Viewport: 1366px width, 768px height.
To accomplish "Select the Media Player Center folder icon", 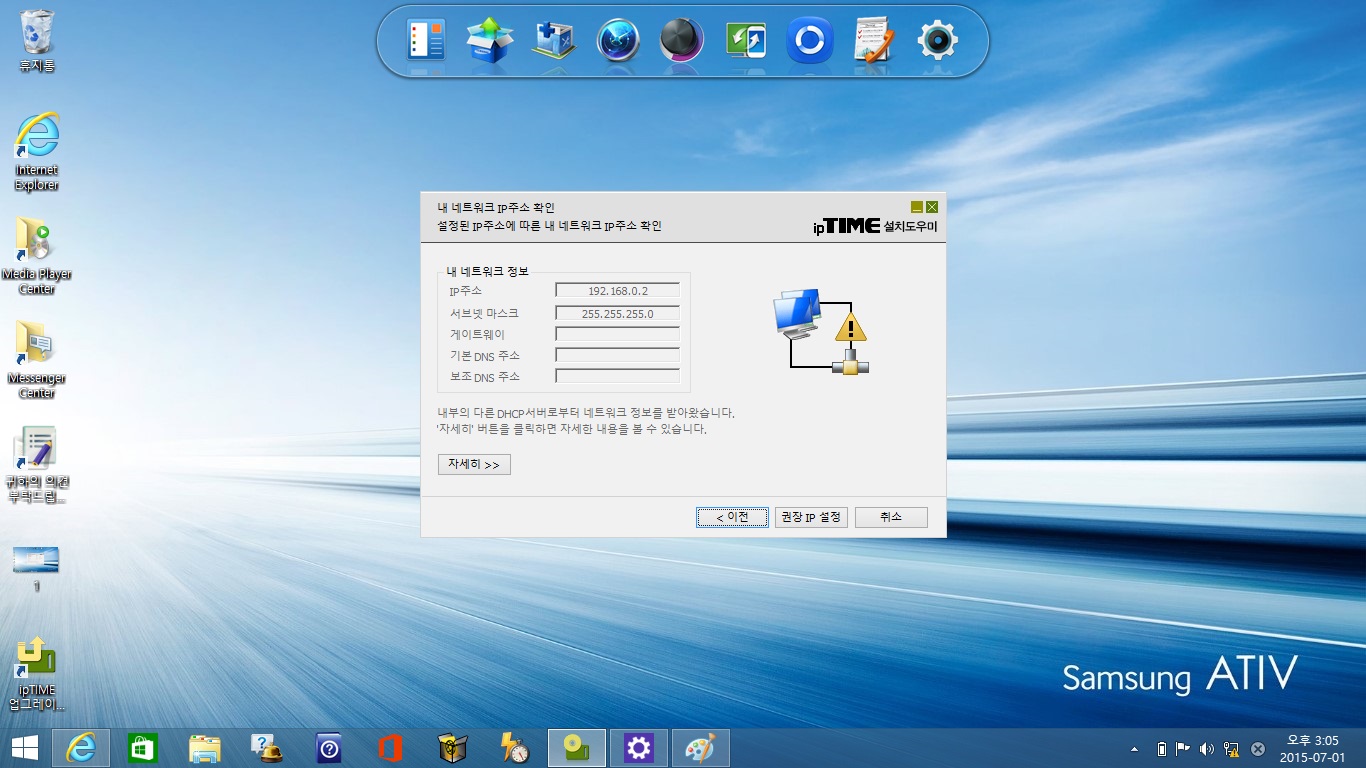I will click(37, 254).
